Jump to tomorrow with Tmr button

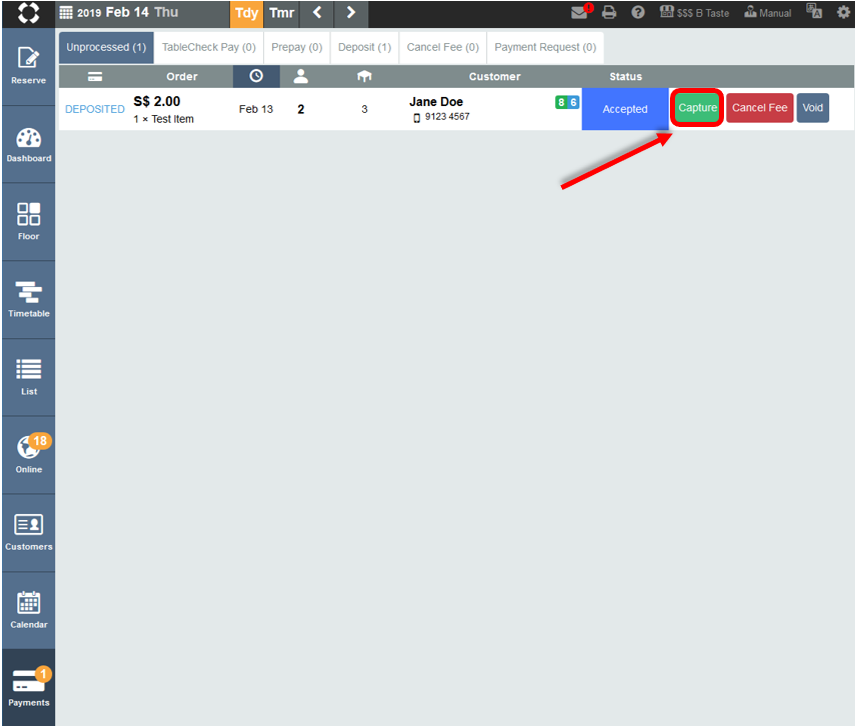coord(282,13)
